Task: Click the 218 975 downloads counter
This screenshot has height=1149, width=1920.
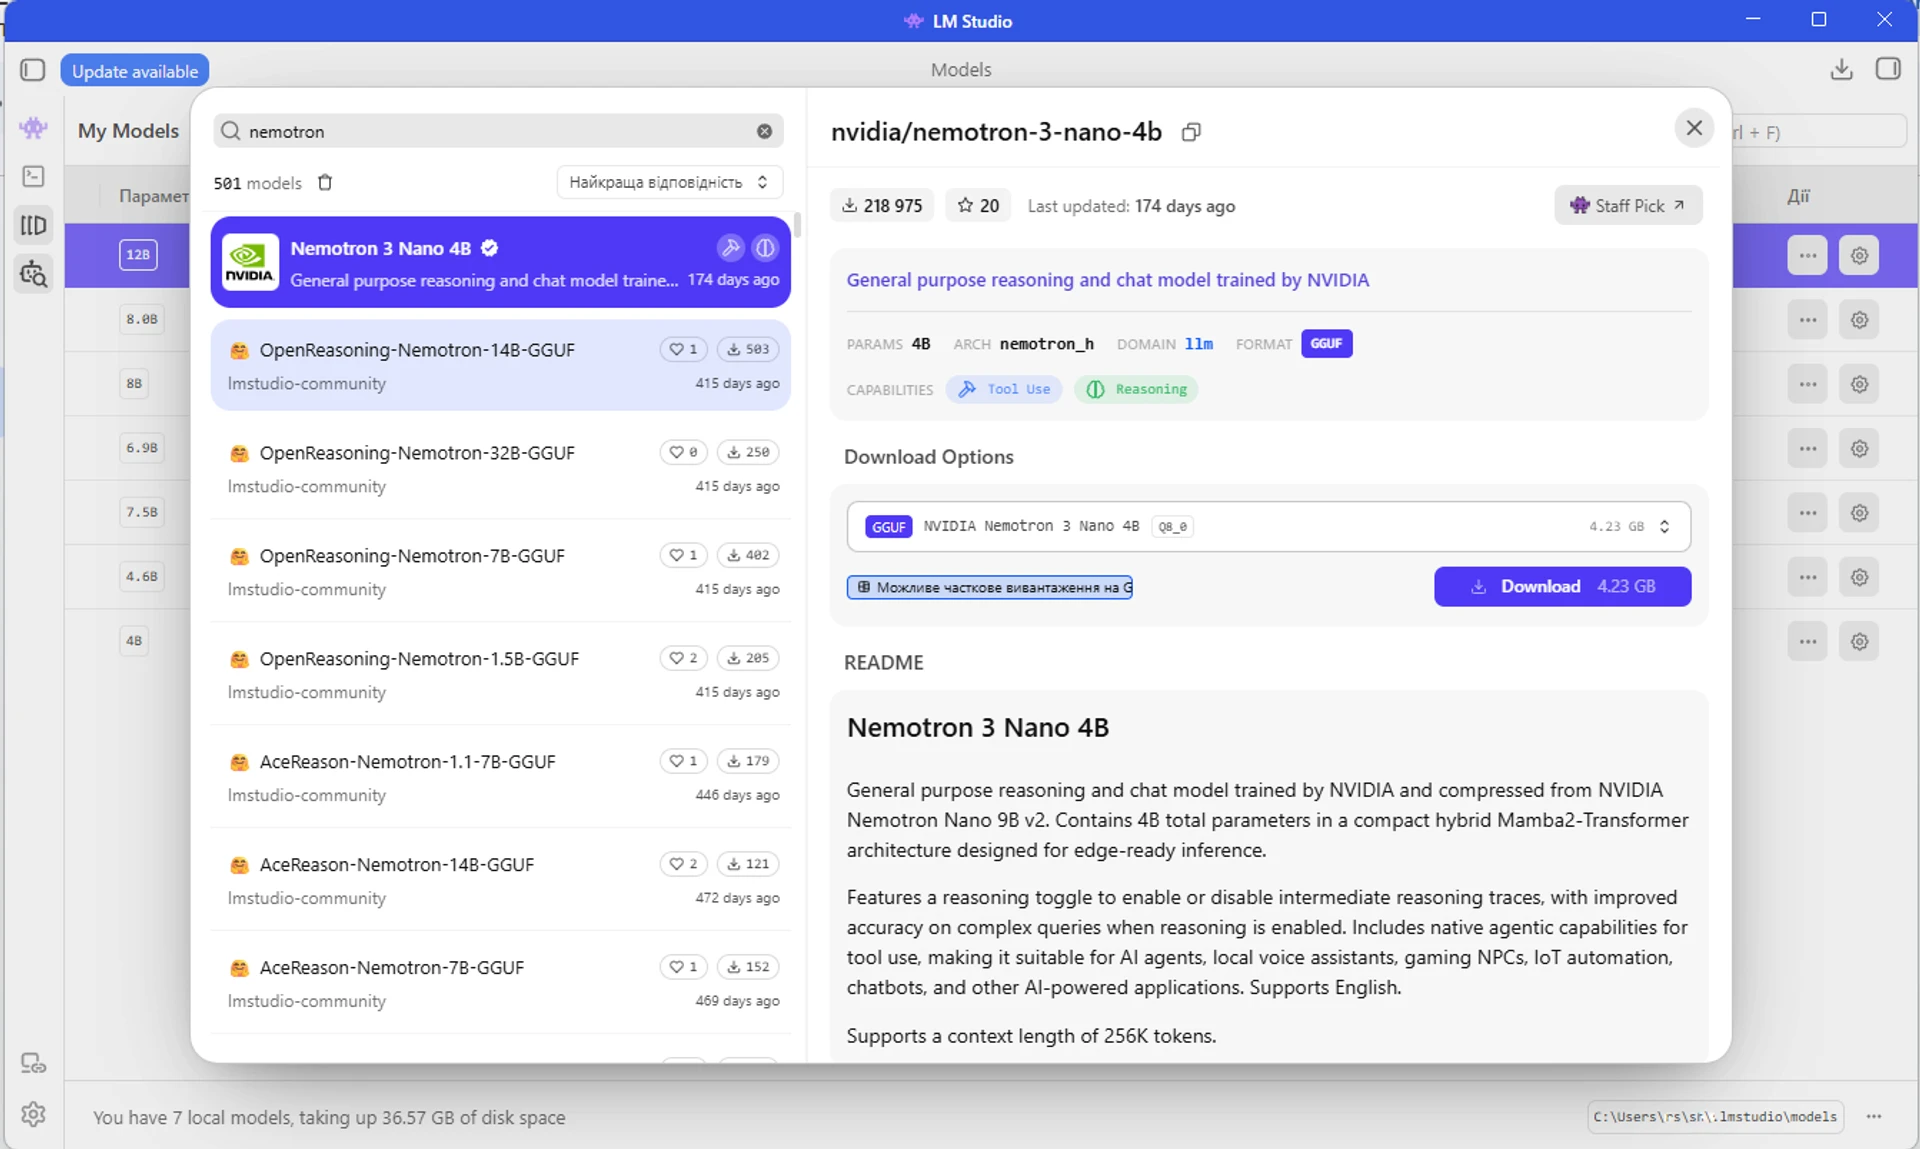Action: pos(882,206)
